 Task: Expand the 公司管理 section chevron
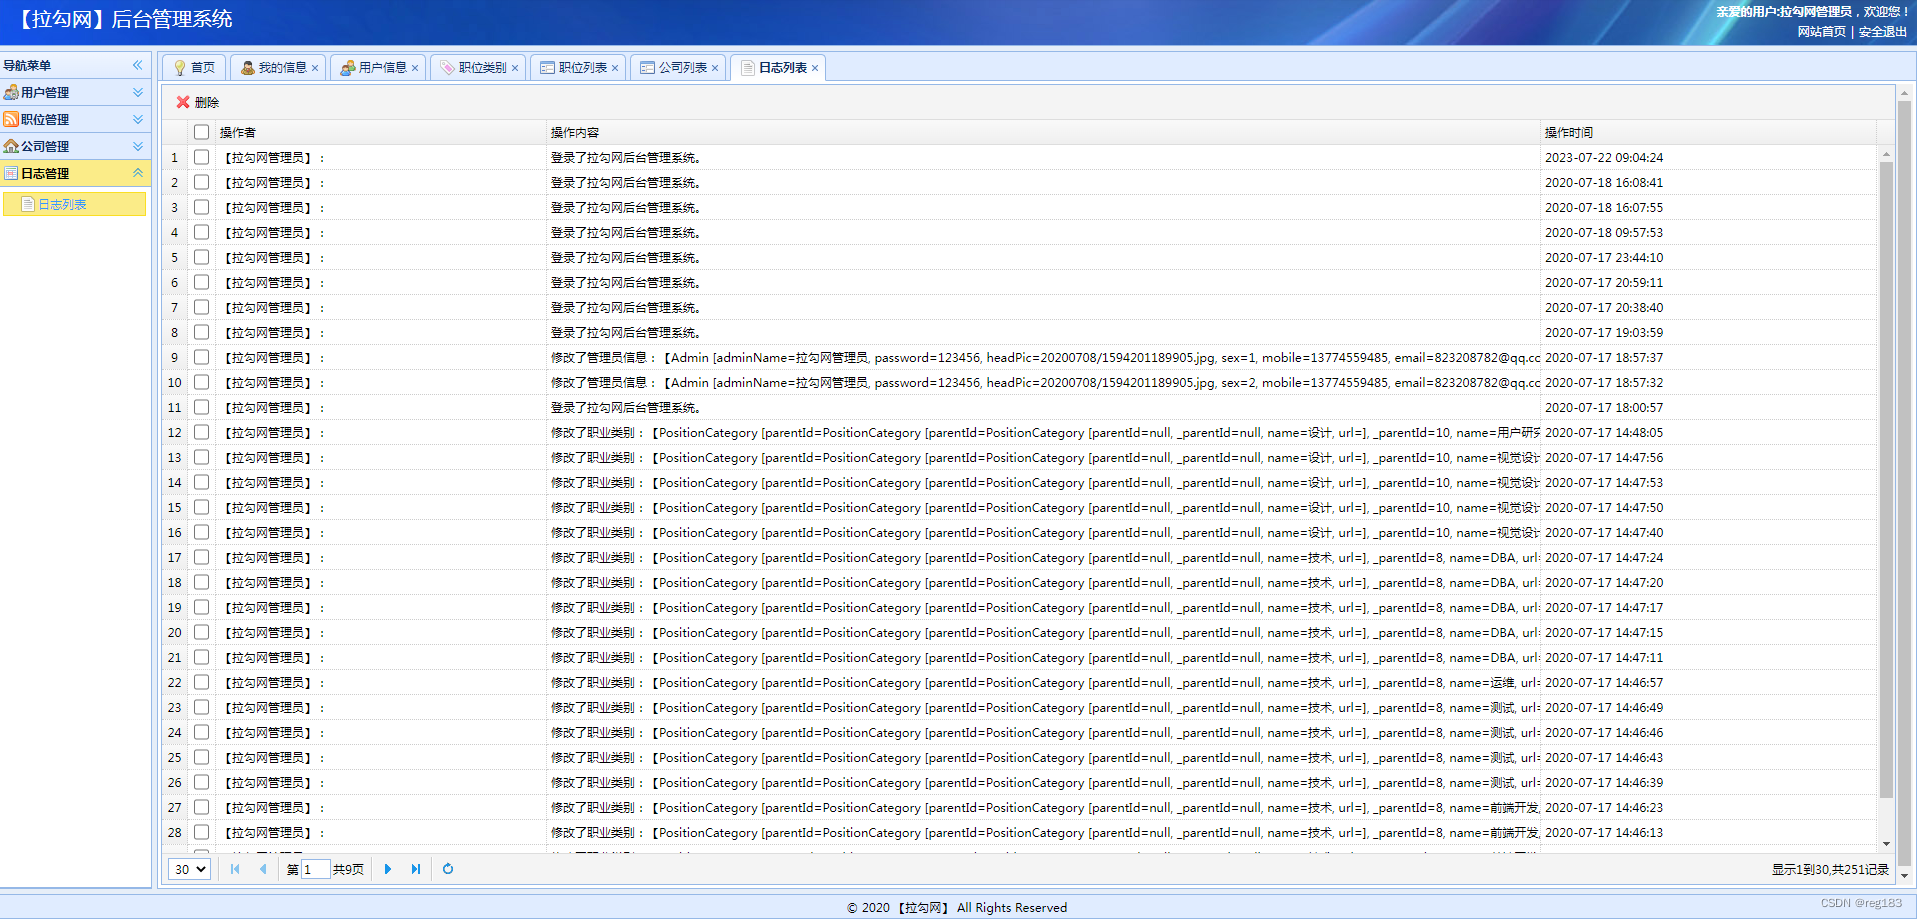click(x=138, y=146)
